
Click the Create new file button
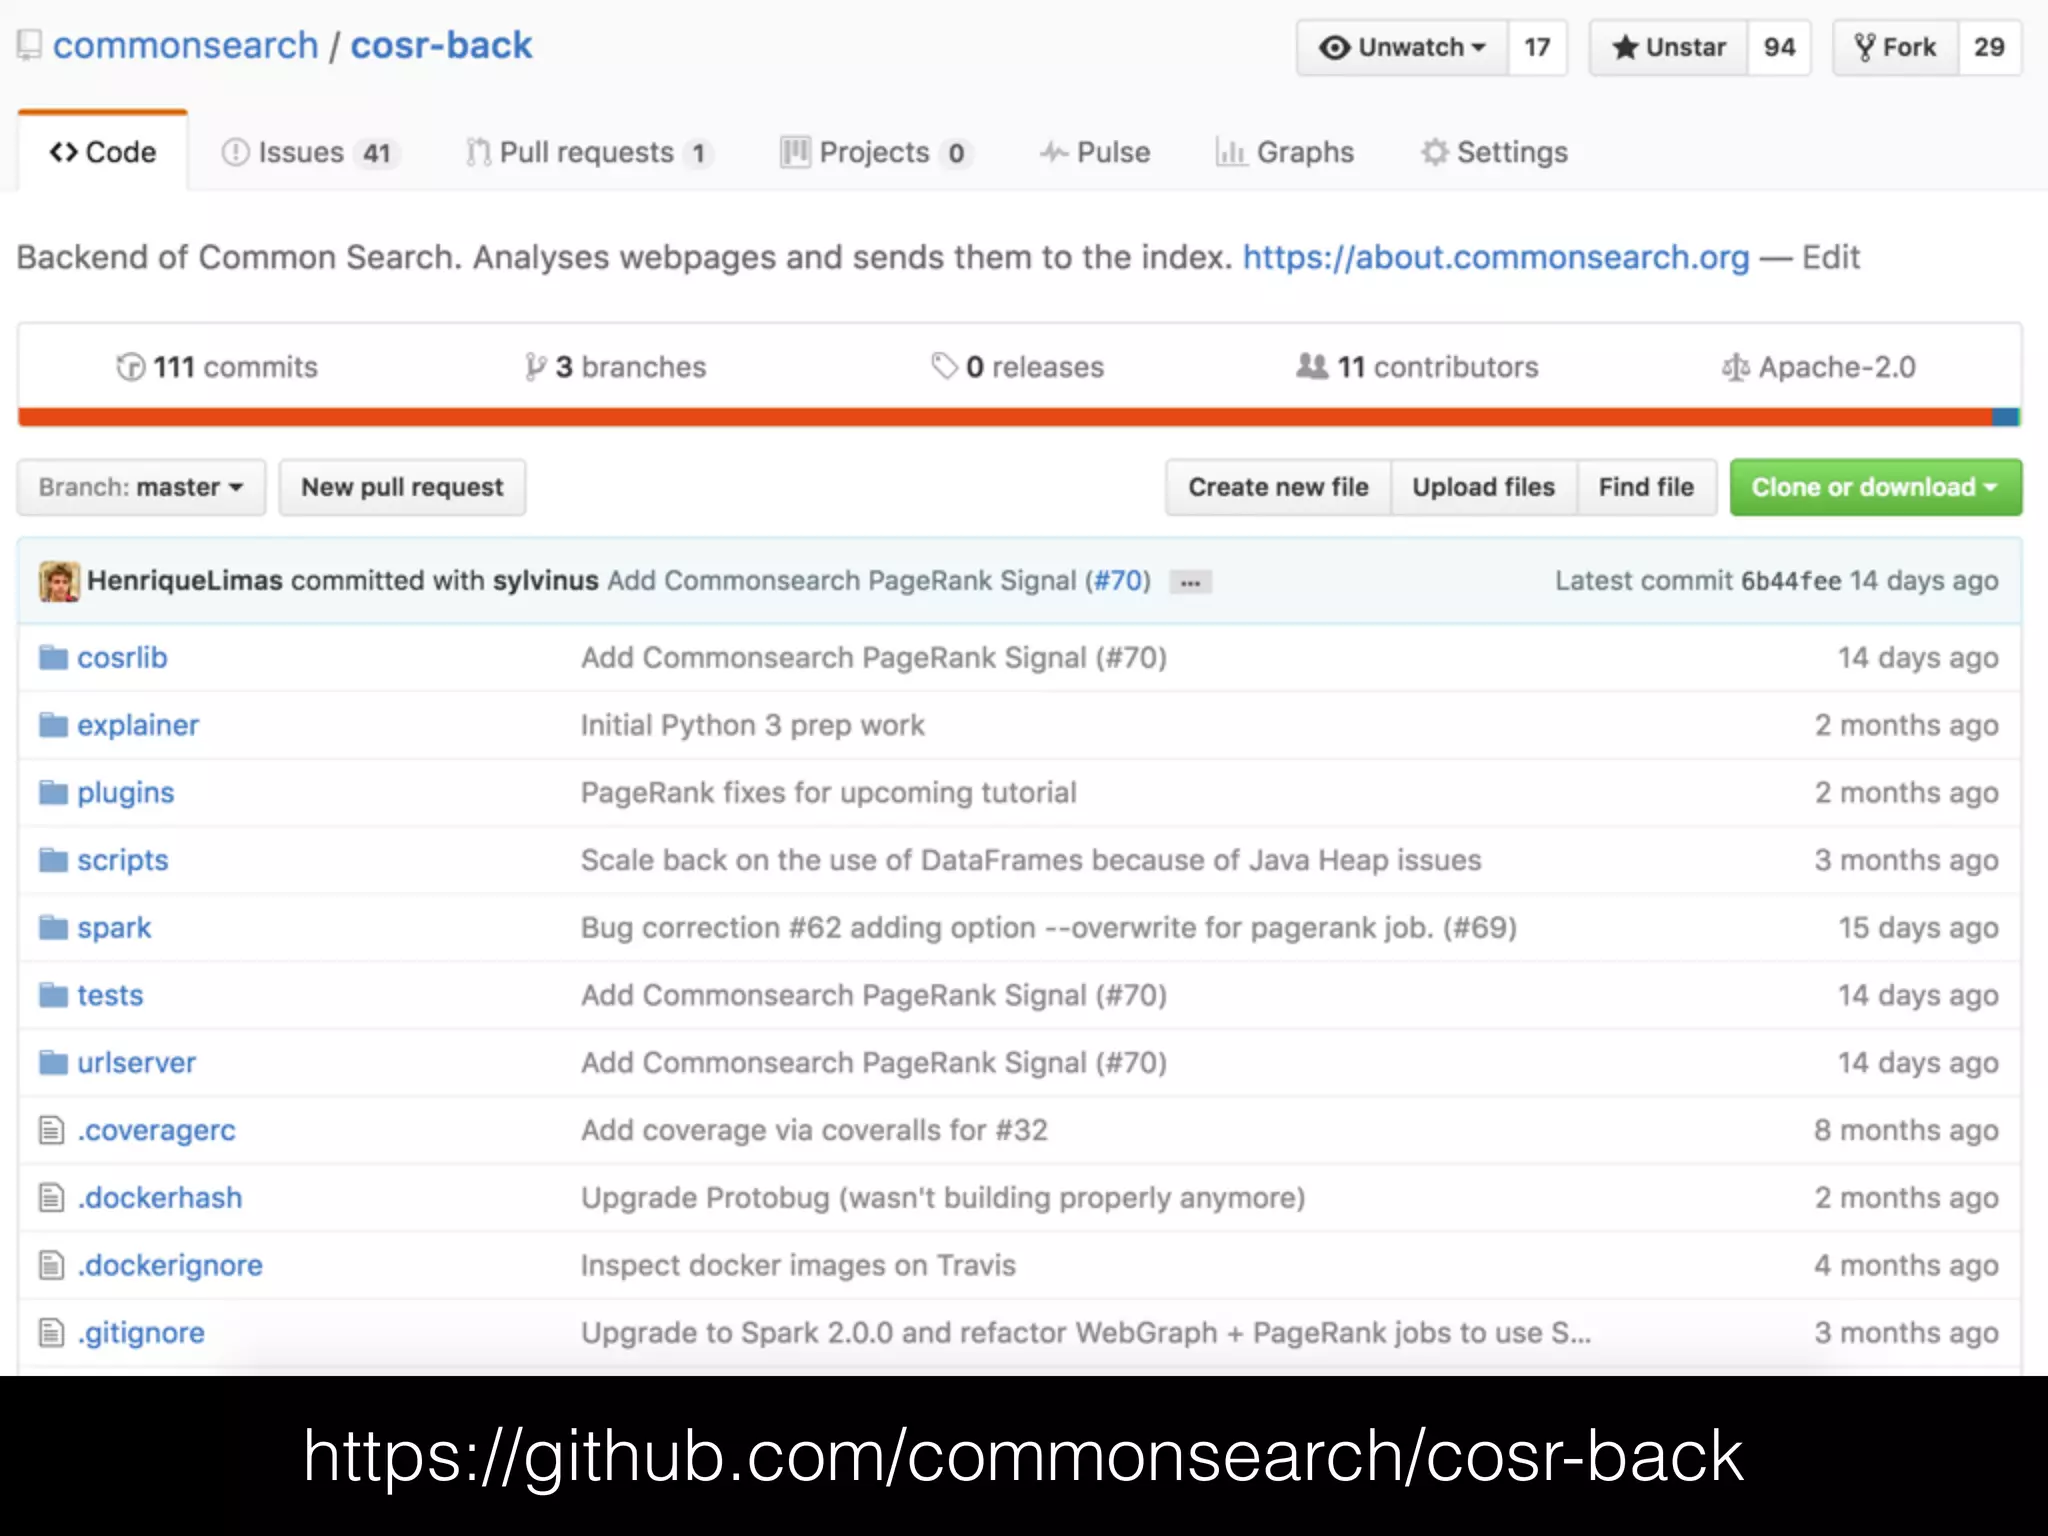tap(1278, 487)
